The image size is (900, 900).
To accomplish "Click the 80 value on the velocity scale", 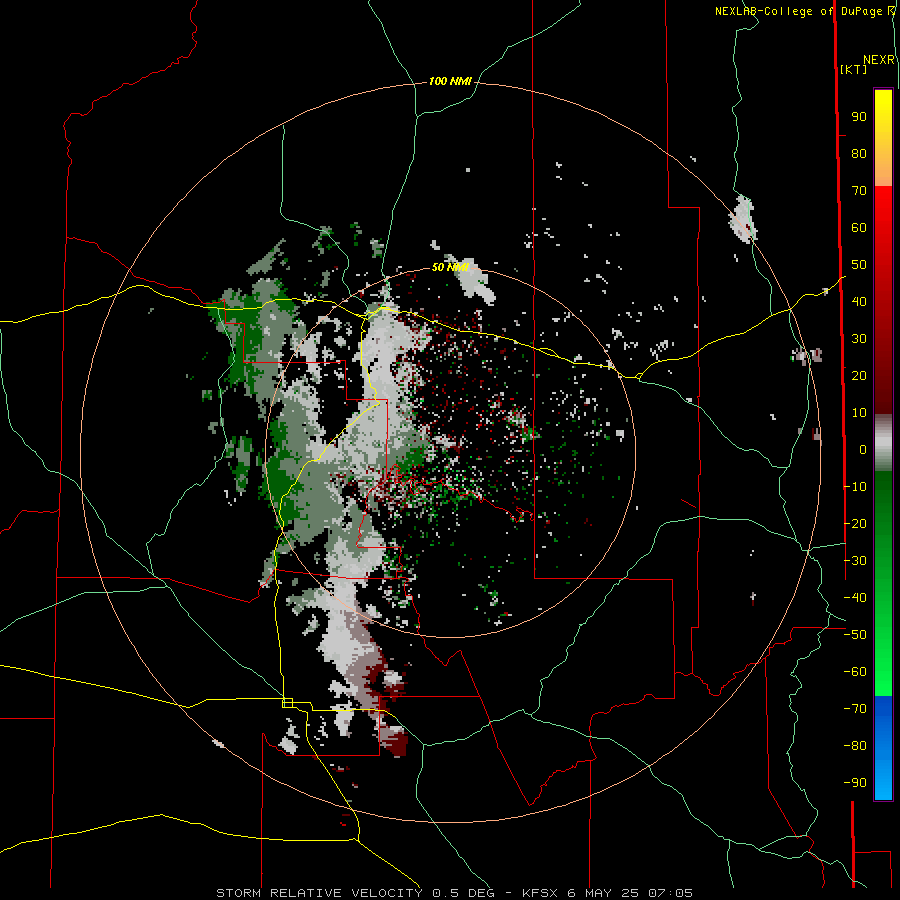I will 859,154.
